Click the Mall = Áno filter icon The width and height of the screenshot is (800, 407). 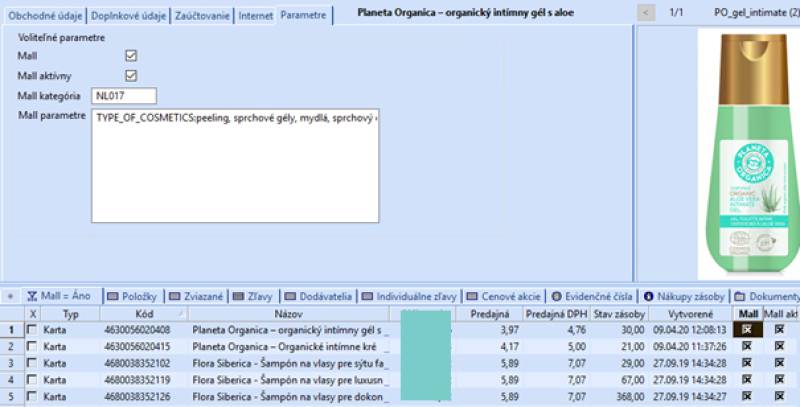(32, 296)
